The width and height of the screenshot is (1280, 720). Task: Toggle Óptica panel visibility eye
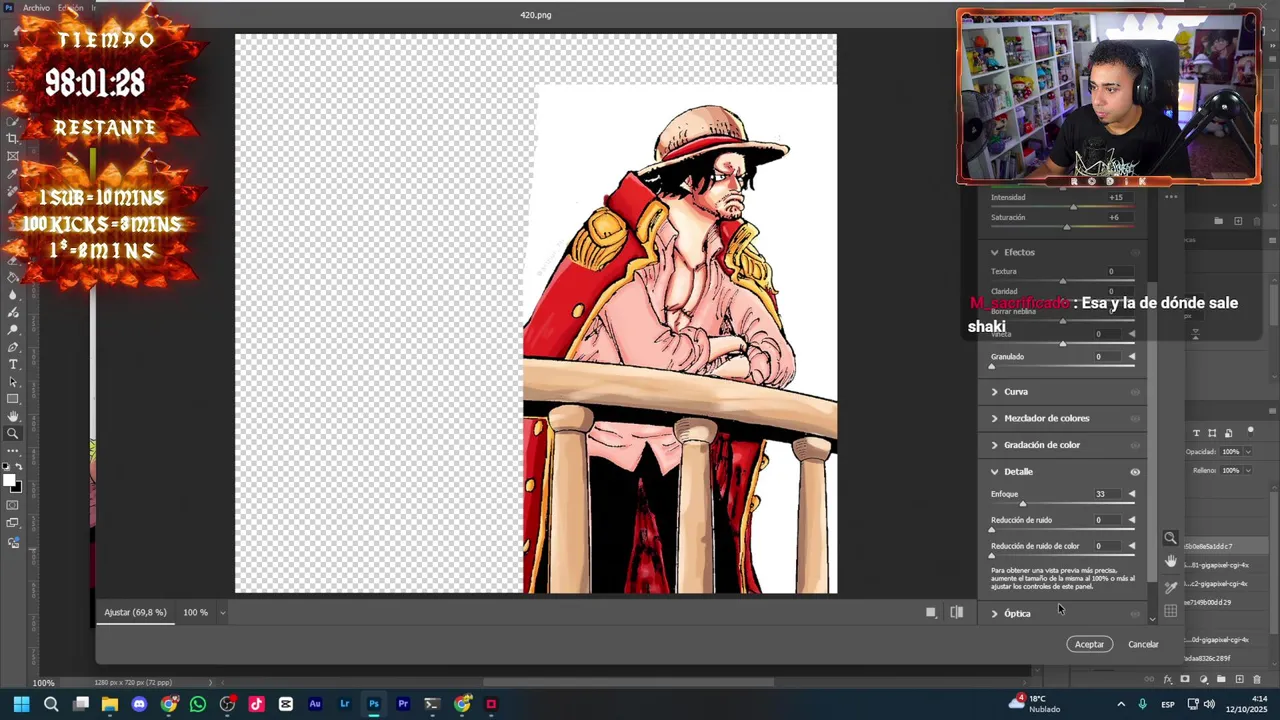(1135, 614)
